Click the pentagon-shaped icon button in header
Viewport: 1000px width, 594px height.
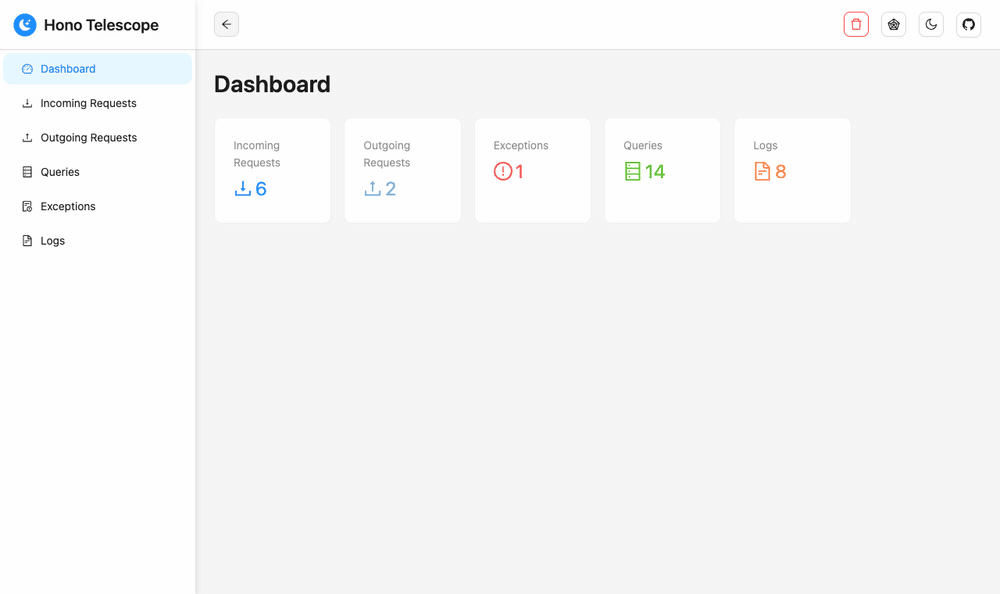[893, 24]
